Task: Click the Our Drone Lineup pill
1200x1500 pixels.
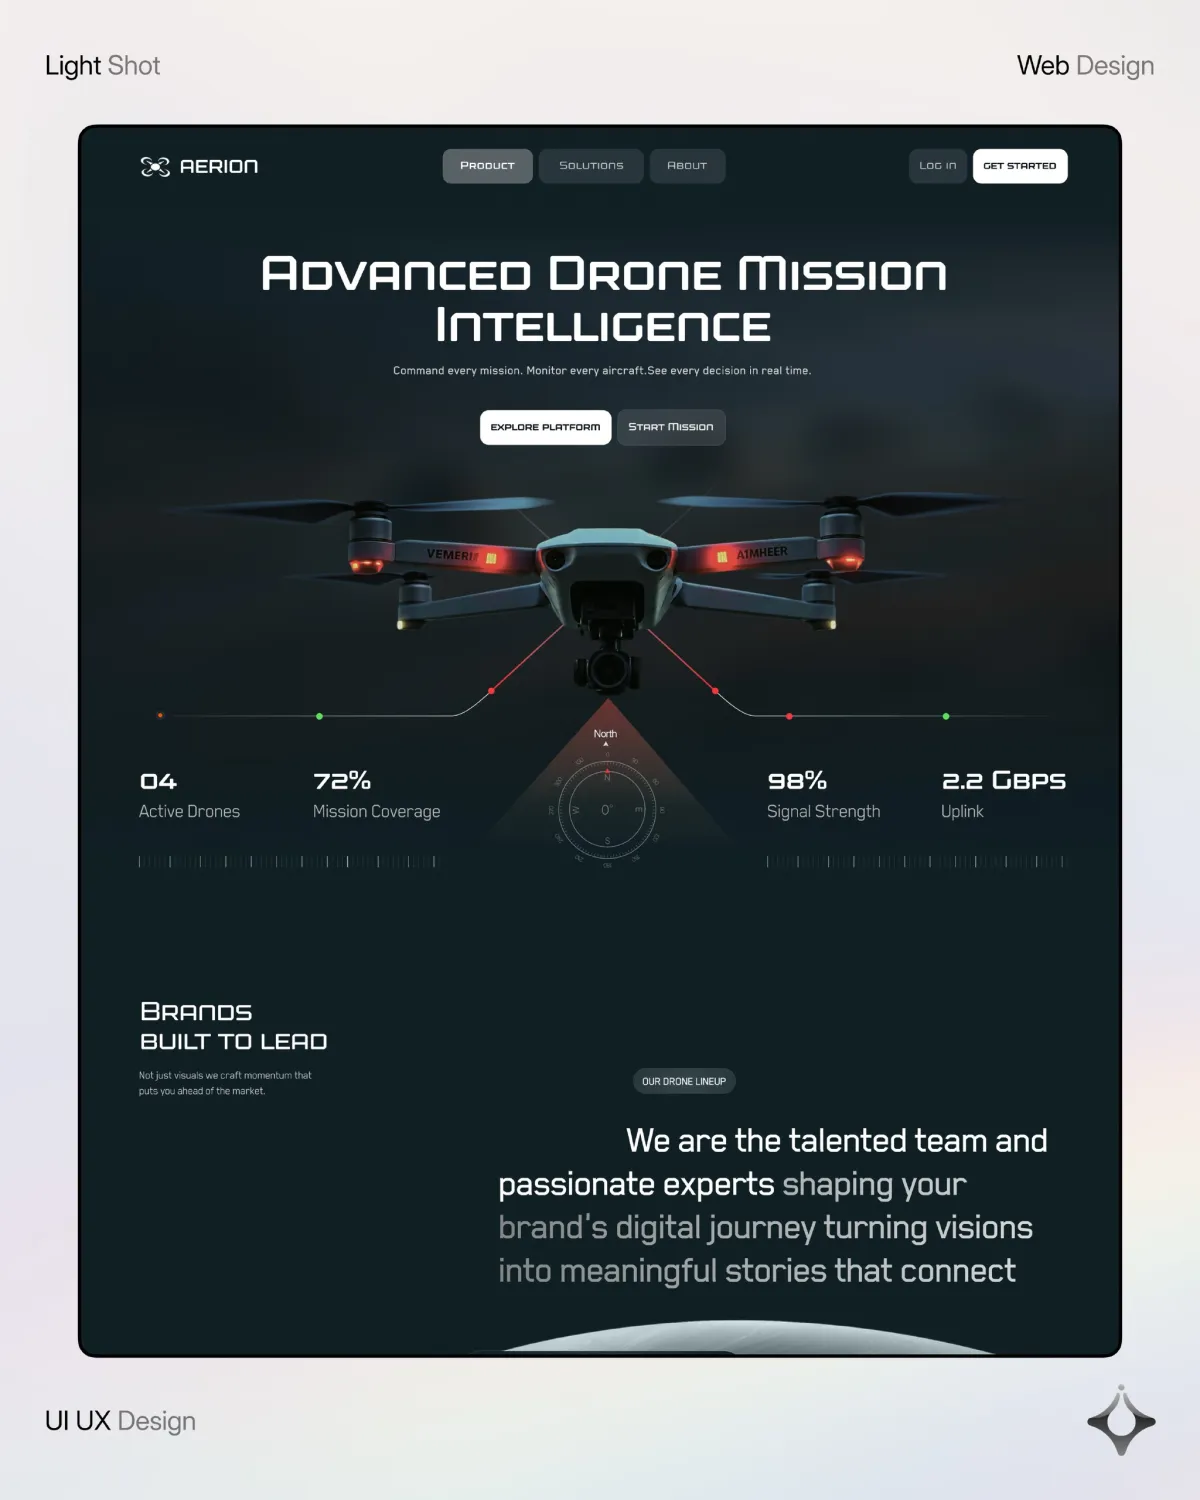Action: click(x=684, y=1081)
